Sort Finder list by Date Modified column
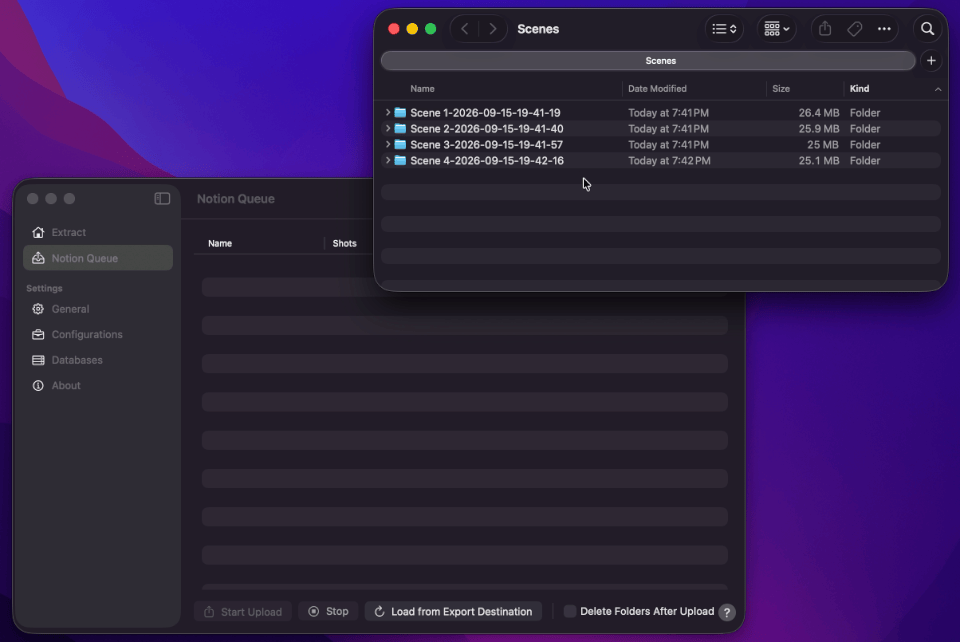960x642 pixels. point(657,89)
